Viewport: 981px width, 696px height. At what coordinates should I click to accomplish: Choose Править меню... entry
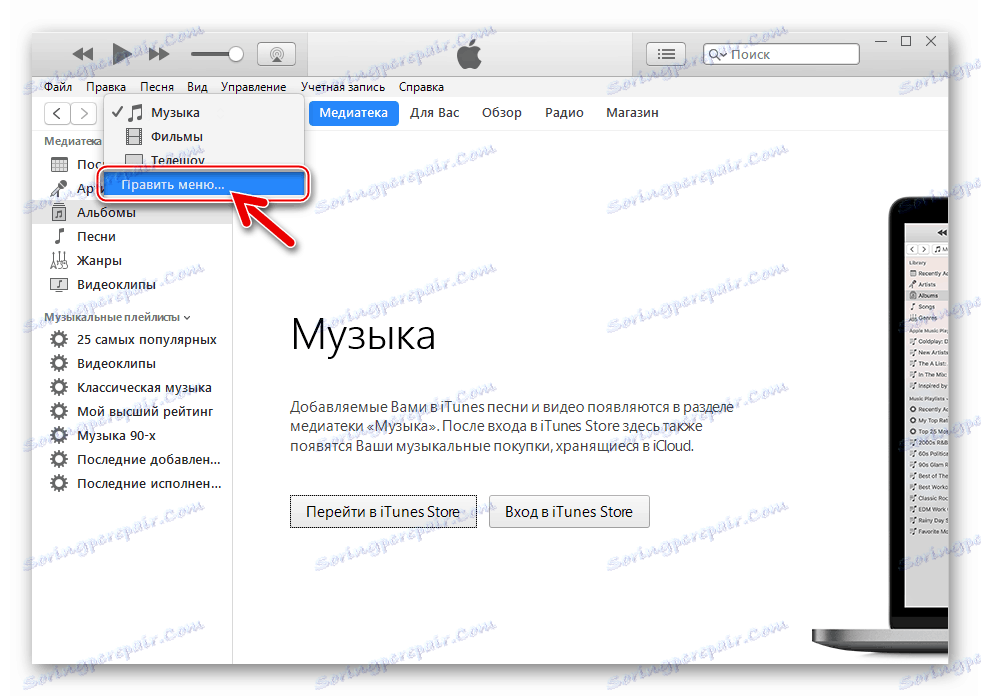click(204, 185)
